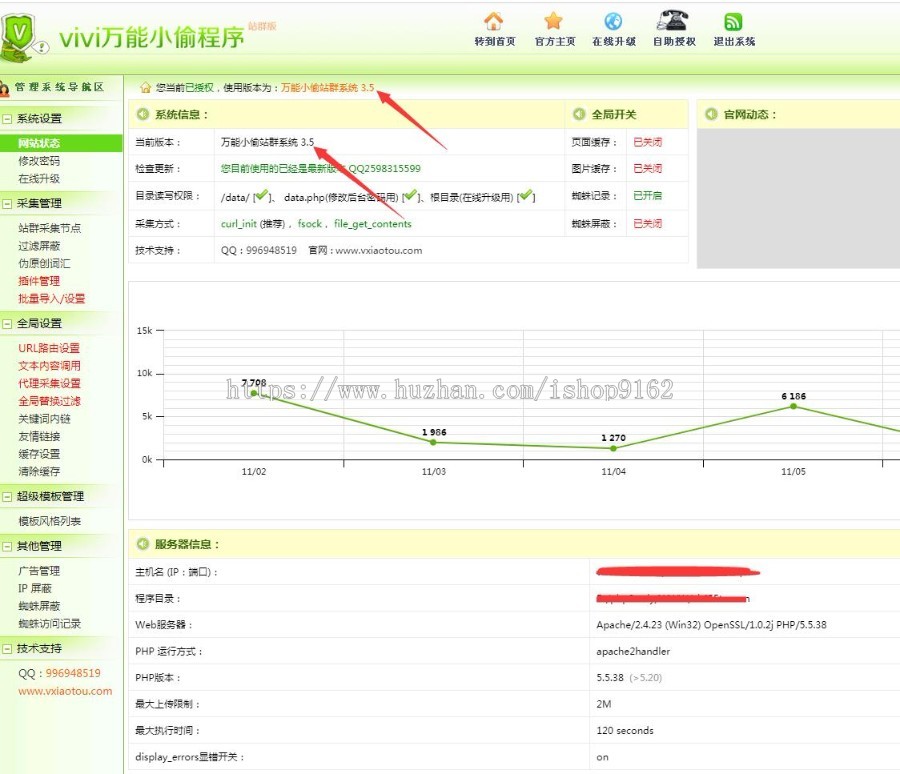Collapse the 技术支持 sidebar section
Image resolution: width=900 pixels, height=774 pixels.
coord(7,649)
